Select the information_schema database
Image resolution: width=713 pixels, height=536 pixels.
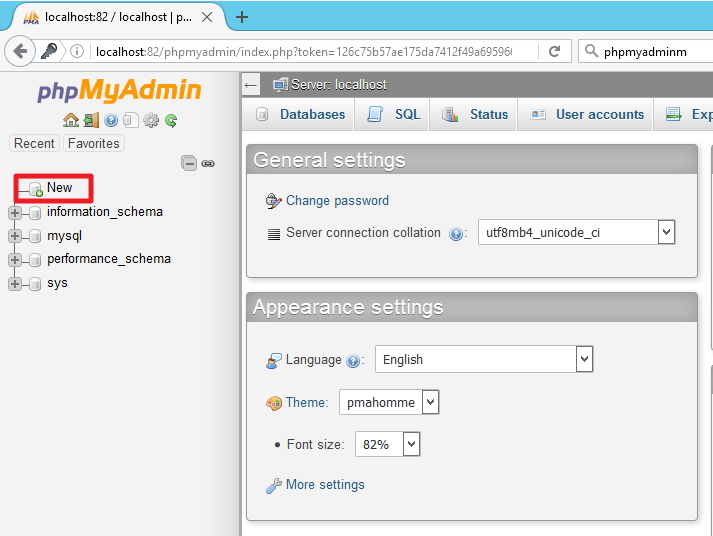click(x=105, y=212)
